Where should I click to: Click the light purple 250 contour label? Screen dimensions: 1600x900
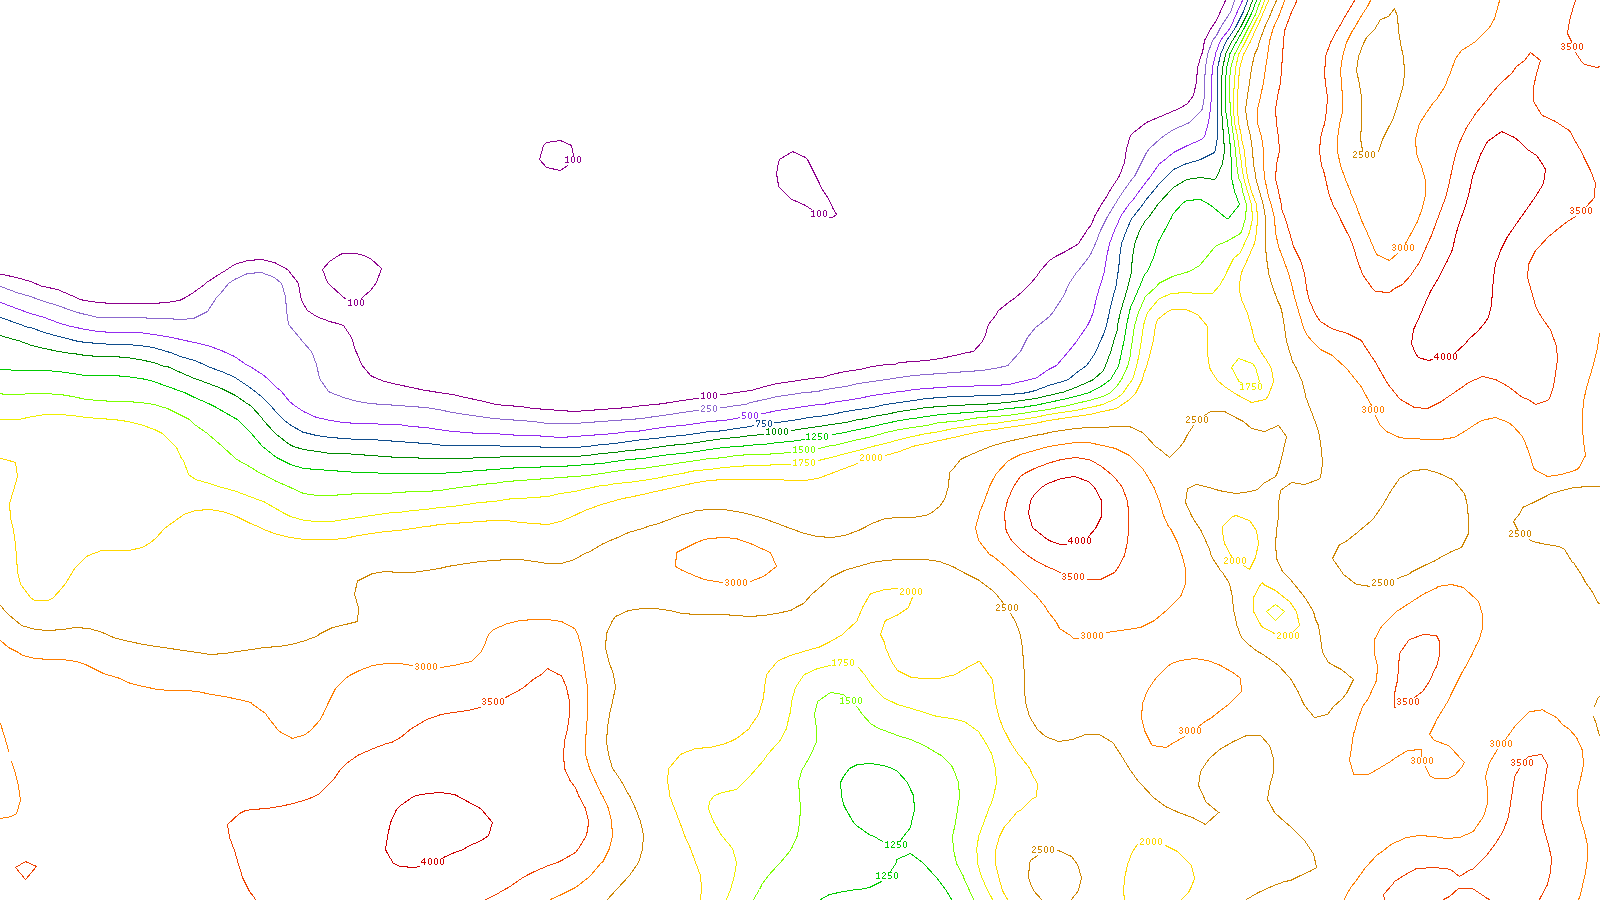click(x=709, y=409)
